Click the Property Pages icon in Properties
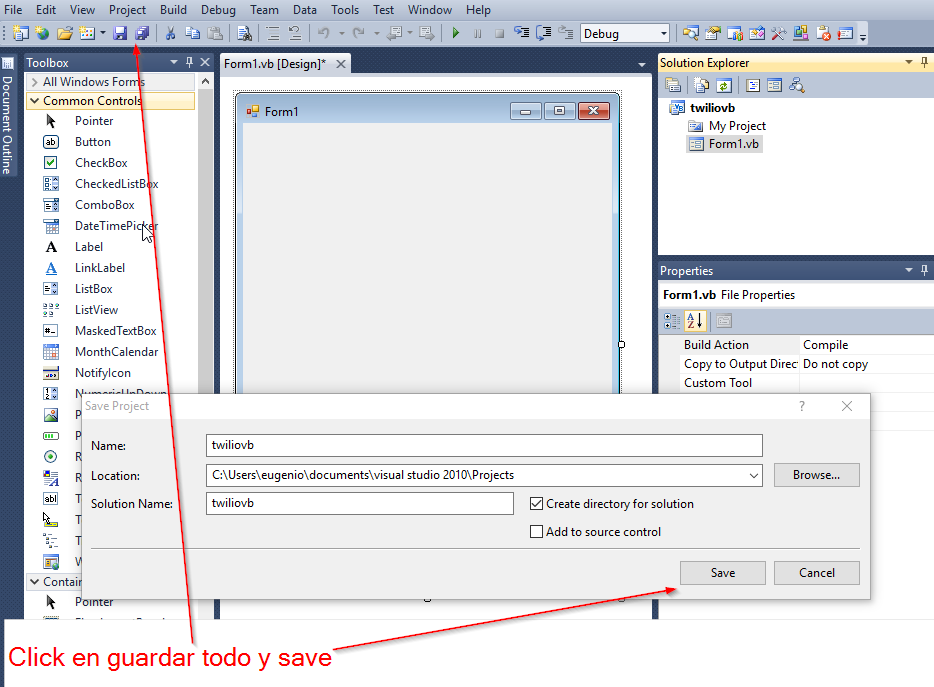The width and height of the screenshot is (934, 687). (724, 321)
